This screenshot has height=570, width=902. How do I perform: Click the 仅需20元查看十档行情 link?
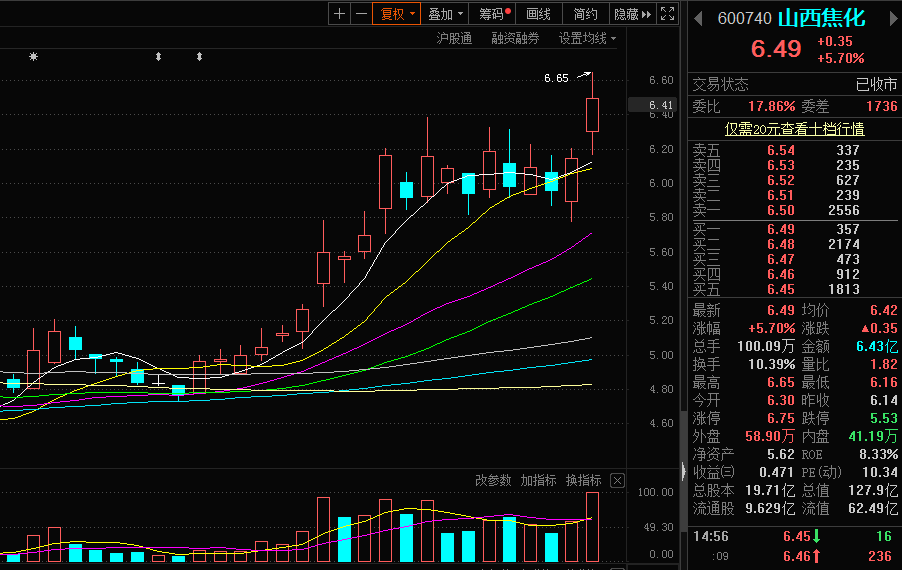(794, 128)
